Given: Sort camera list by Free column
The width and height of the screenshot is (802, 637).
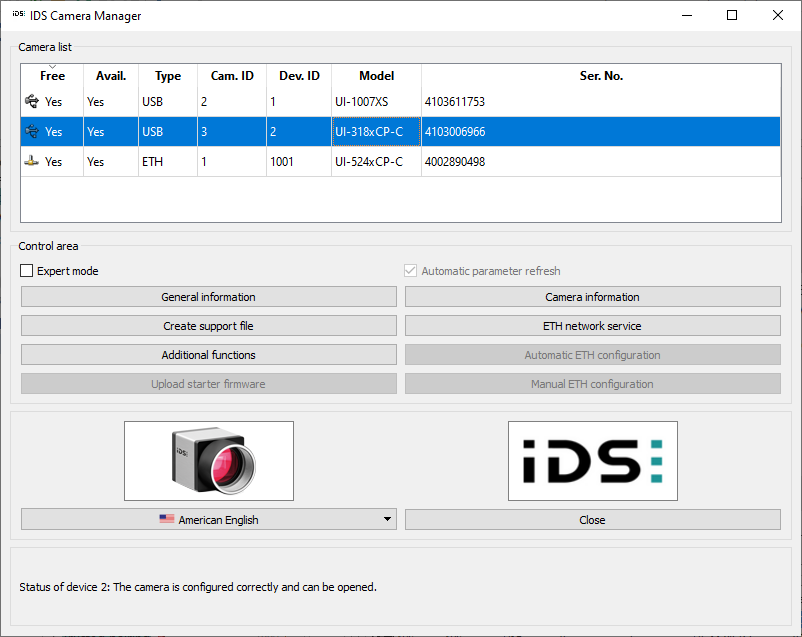Looking at the screenshot, I should click(52, 76).
